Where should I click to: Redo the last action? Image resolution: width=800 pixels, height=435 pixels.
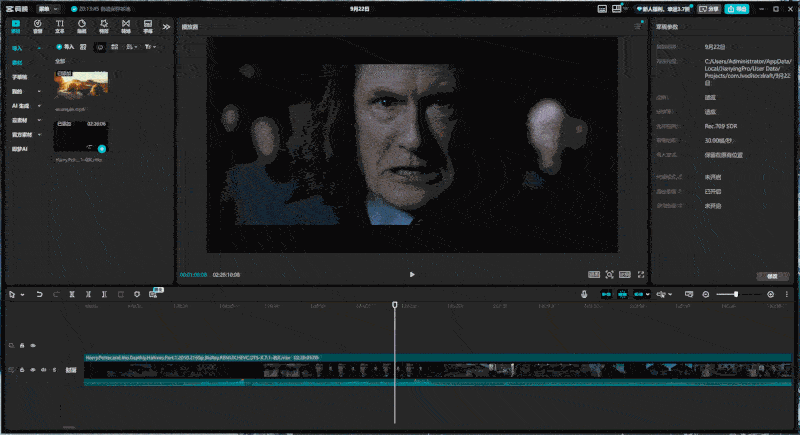pyautogui.click(x=56, y=294)
